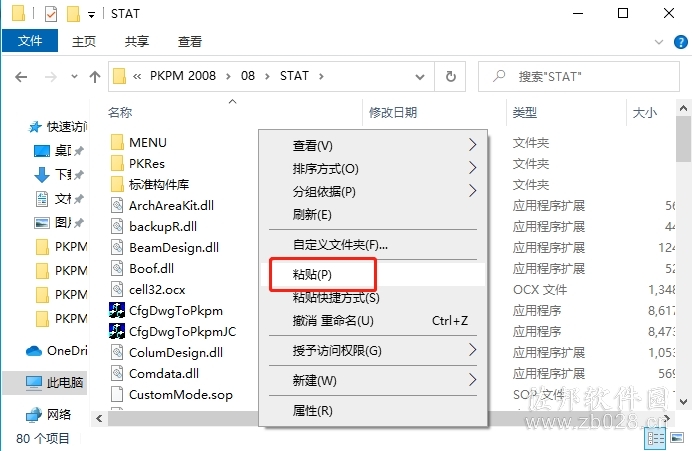Open the 查看 ribbon tab
The width and height of the screenshot is (692, 451).
[x=190, y=41]
